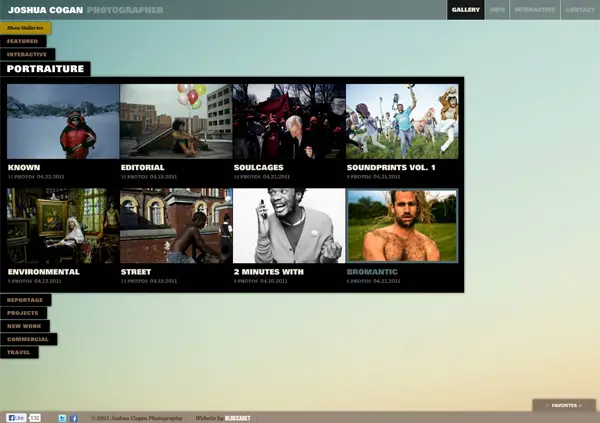The width and height of the screenshot is (600, 423).
Task: Expand the Projects gallery category
Action: (23, 313)
